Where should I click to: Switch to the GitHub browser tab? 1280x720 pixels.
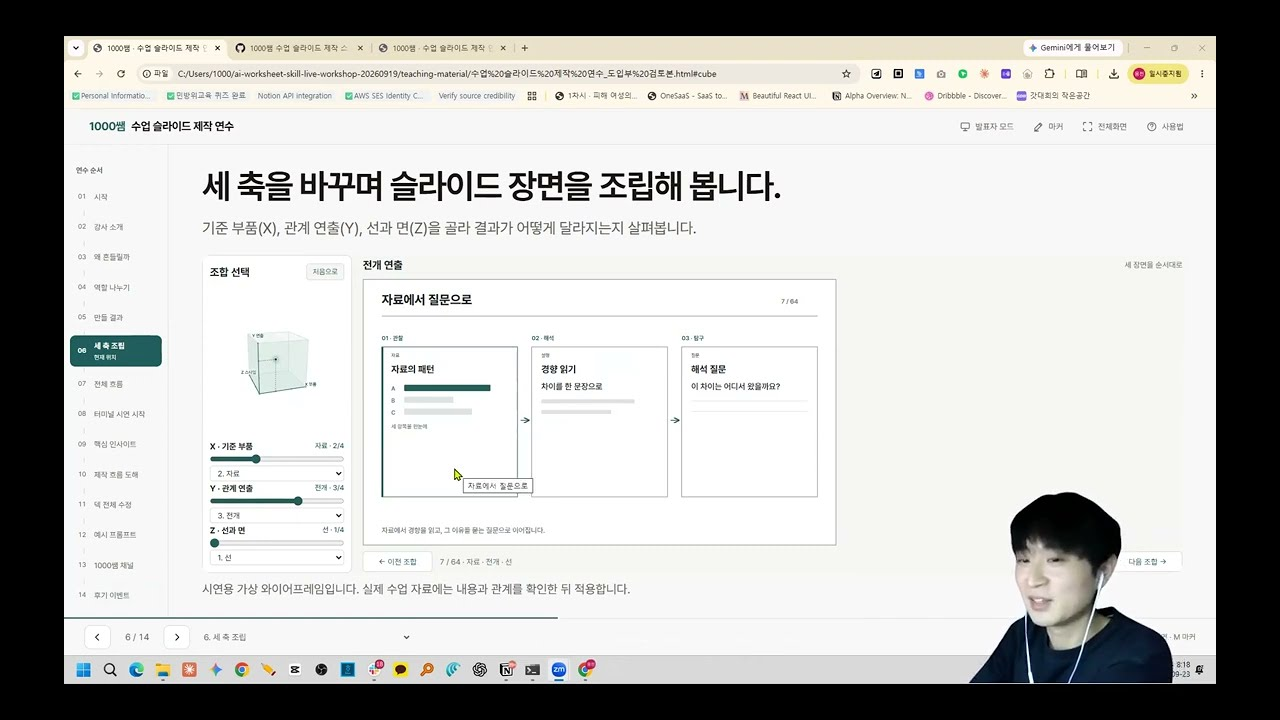297,48
